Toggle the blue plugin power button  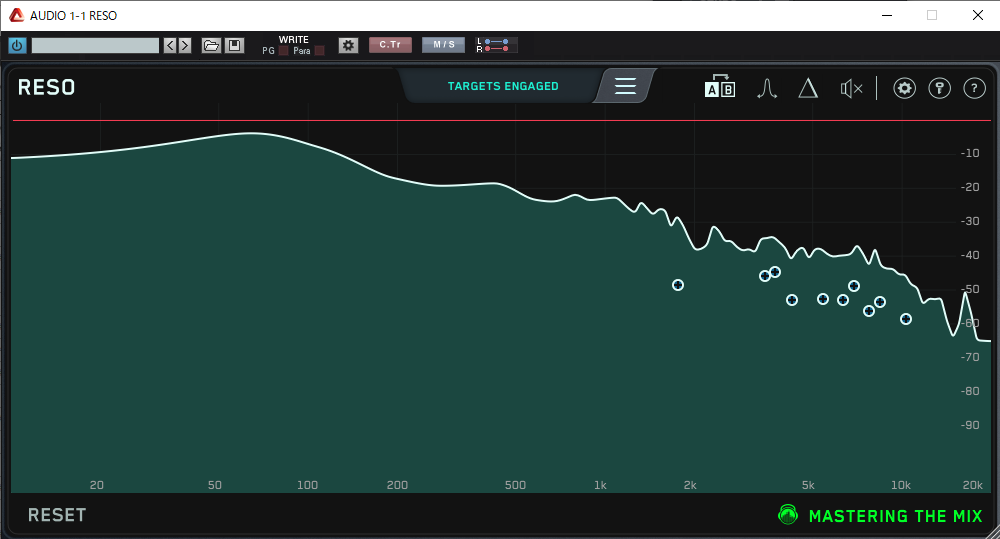tap(17, 45)
